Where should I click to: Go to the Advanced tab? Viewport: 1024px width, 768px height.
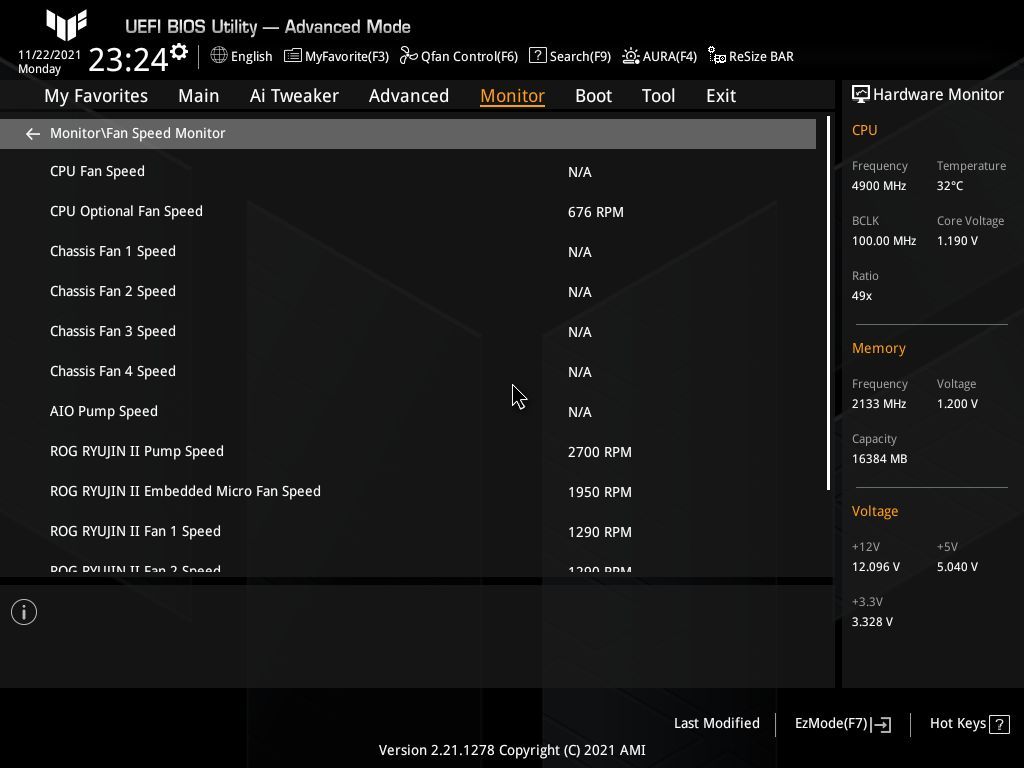pyautogui.click(x=409, y=95)
